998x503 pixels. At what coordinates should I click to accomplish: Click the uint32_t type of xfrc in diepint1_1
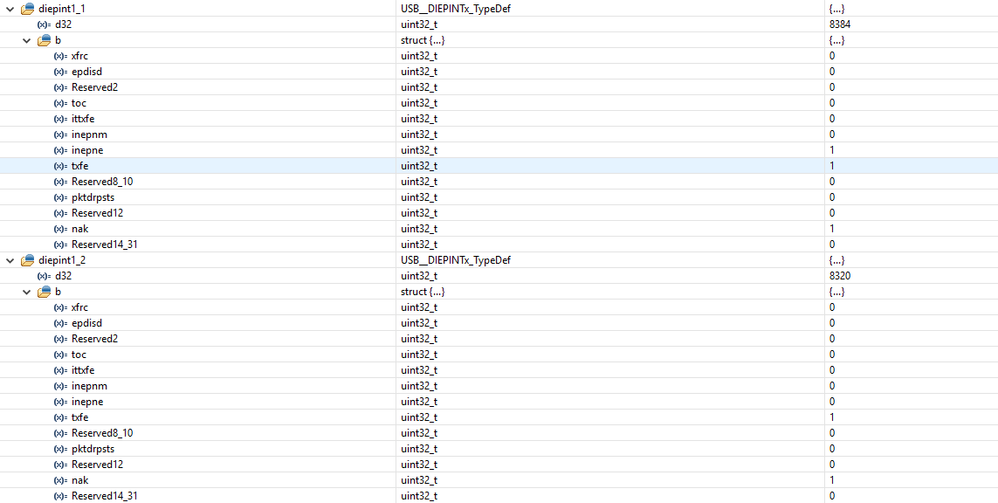coord(419,55)
